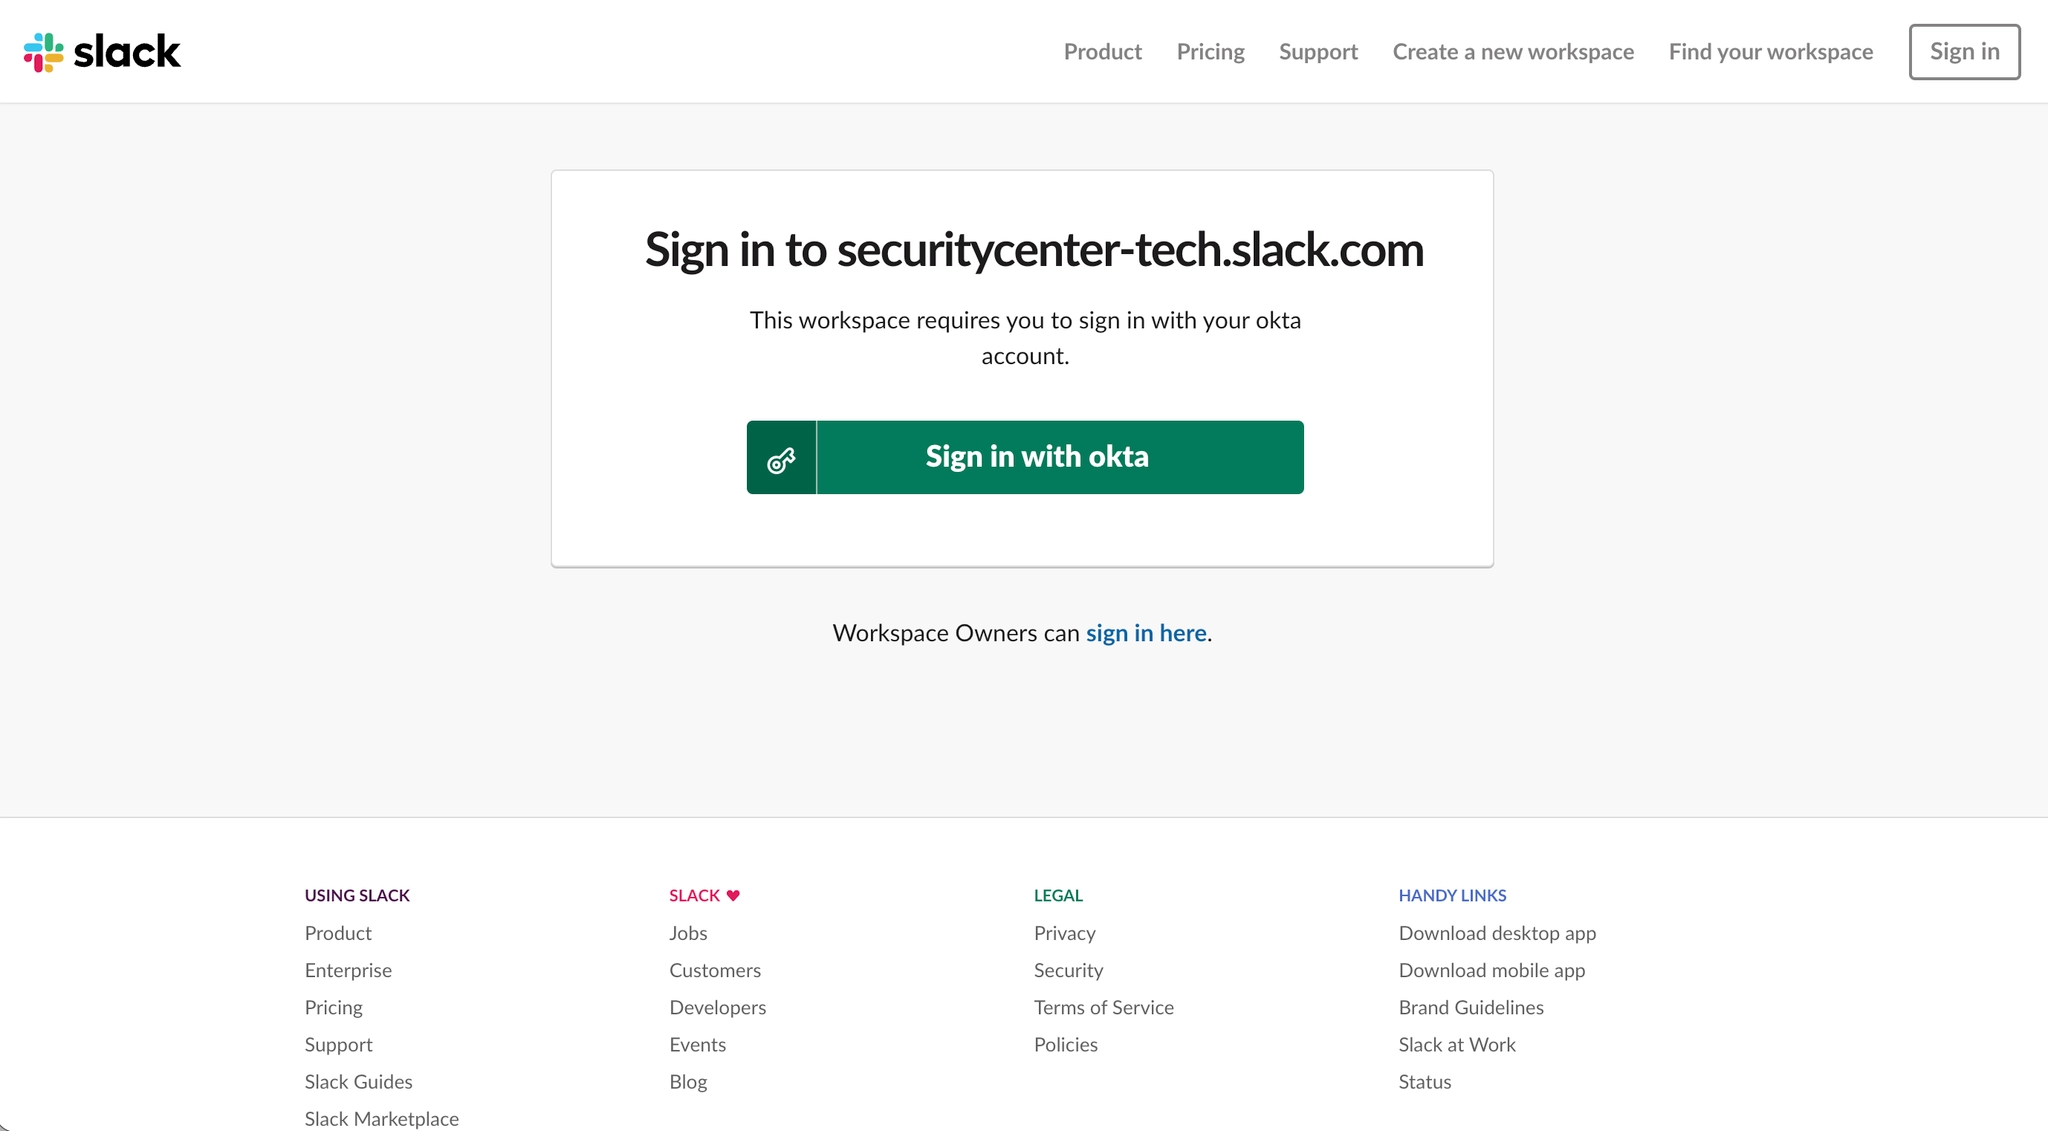View the Privacy policy link
Viewport: 2048px width, 1131px height.
click(1064, 933)
